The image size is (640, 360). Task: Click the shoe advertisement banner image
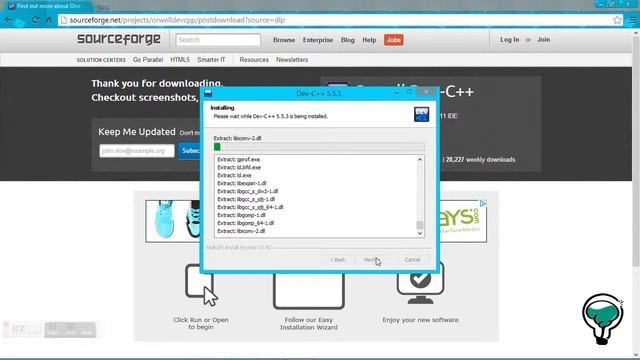click(x=173, y=221)
